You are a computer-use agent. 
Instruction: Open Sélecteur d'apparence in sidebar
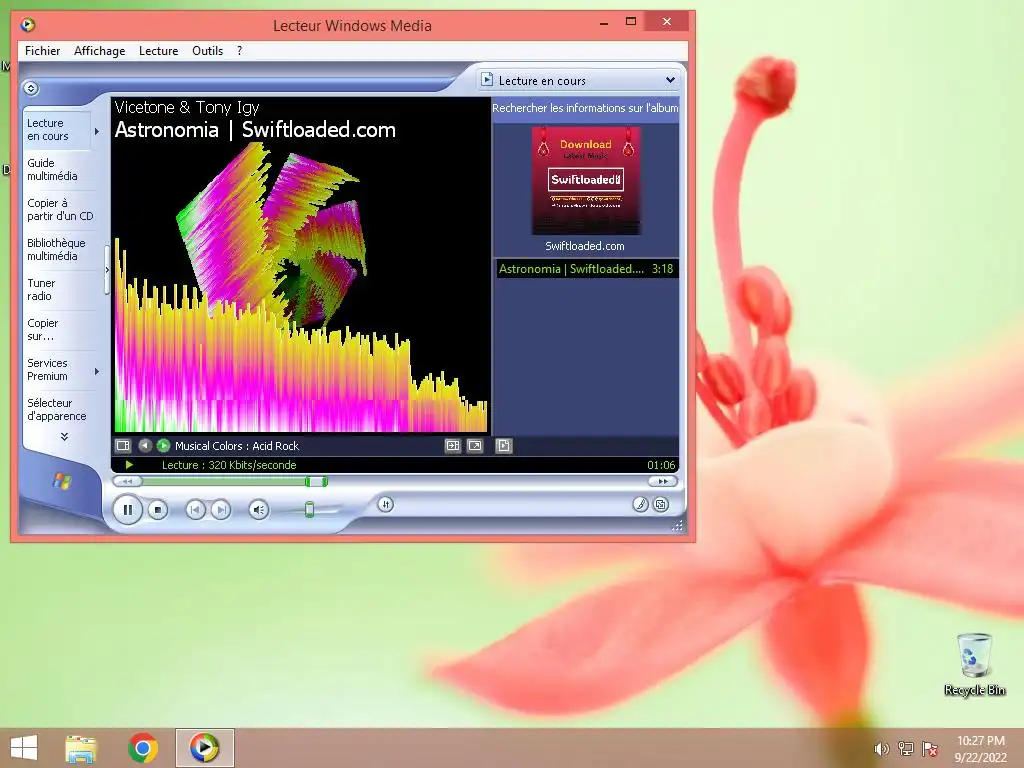58,409
